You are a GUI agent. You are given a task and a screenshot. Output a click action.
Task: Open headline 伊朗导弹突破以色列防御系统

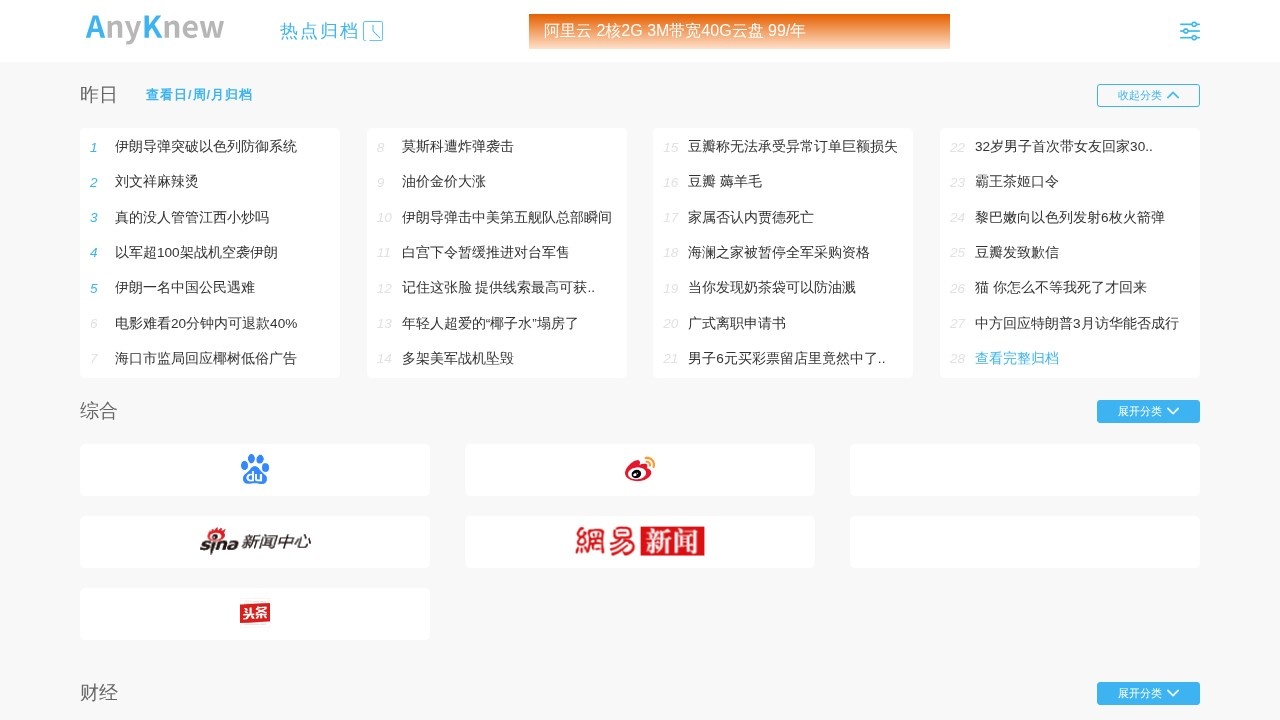click(206, 146)
